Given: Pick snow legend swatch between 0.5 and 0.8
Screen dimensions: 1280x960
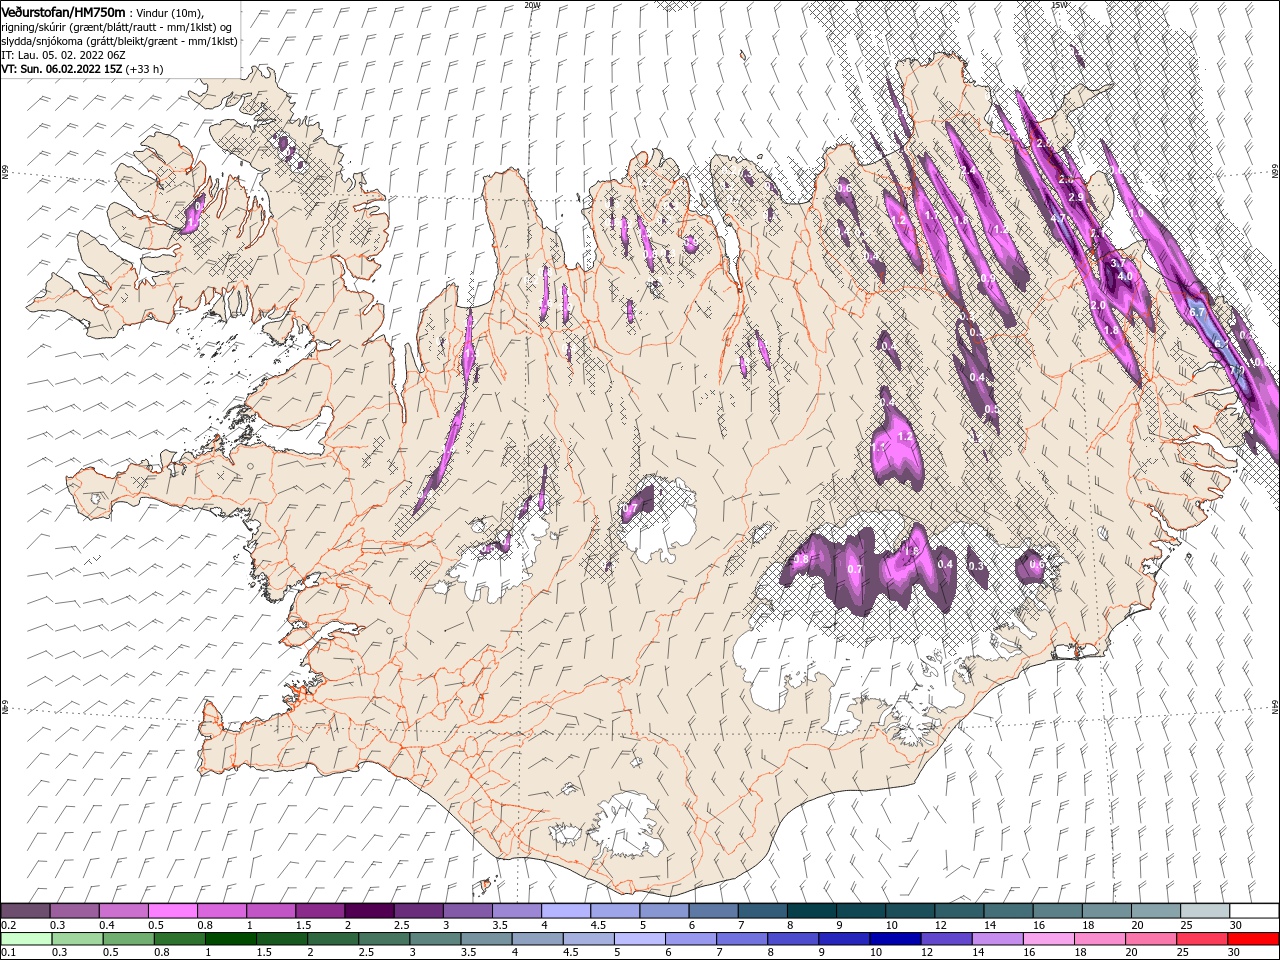Looking at the screenshot, I should 173,910.
